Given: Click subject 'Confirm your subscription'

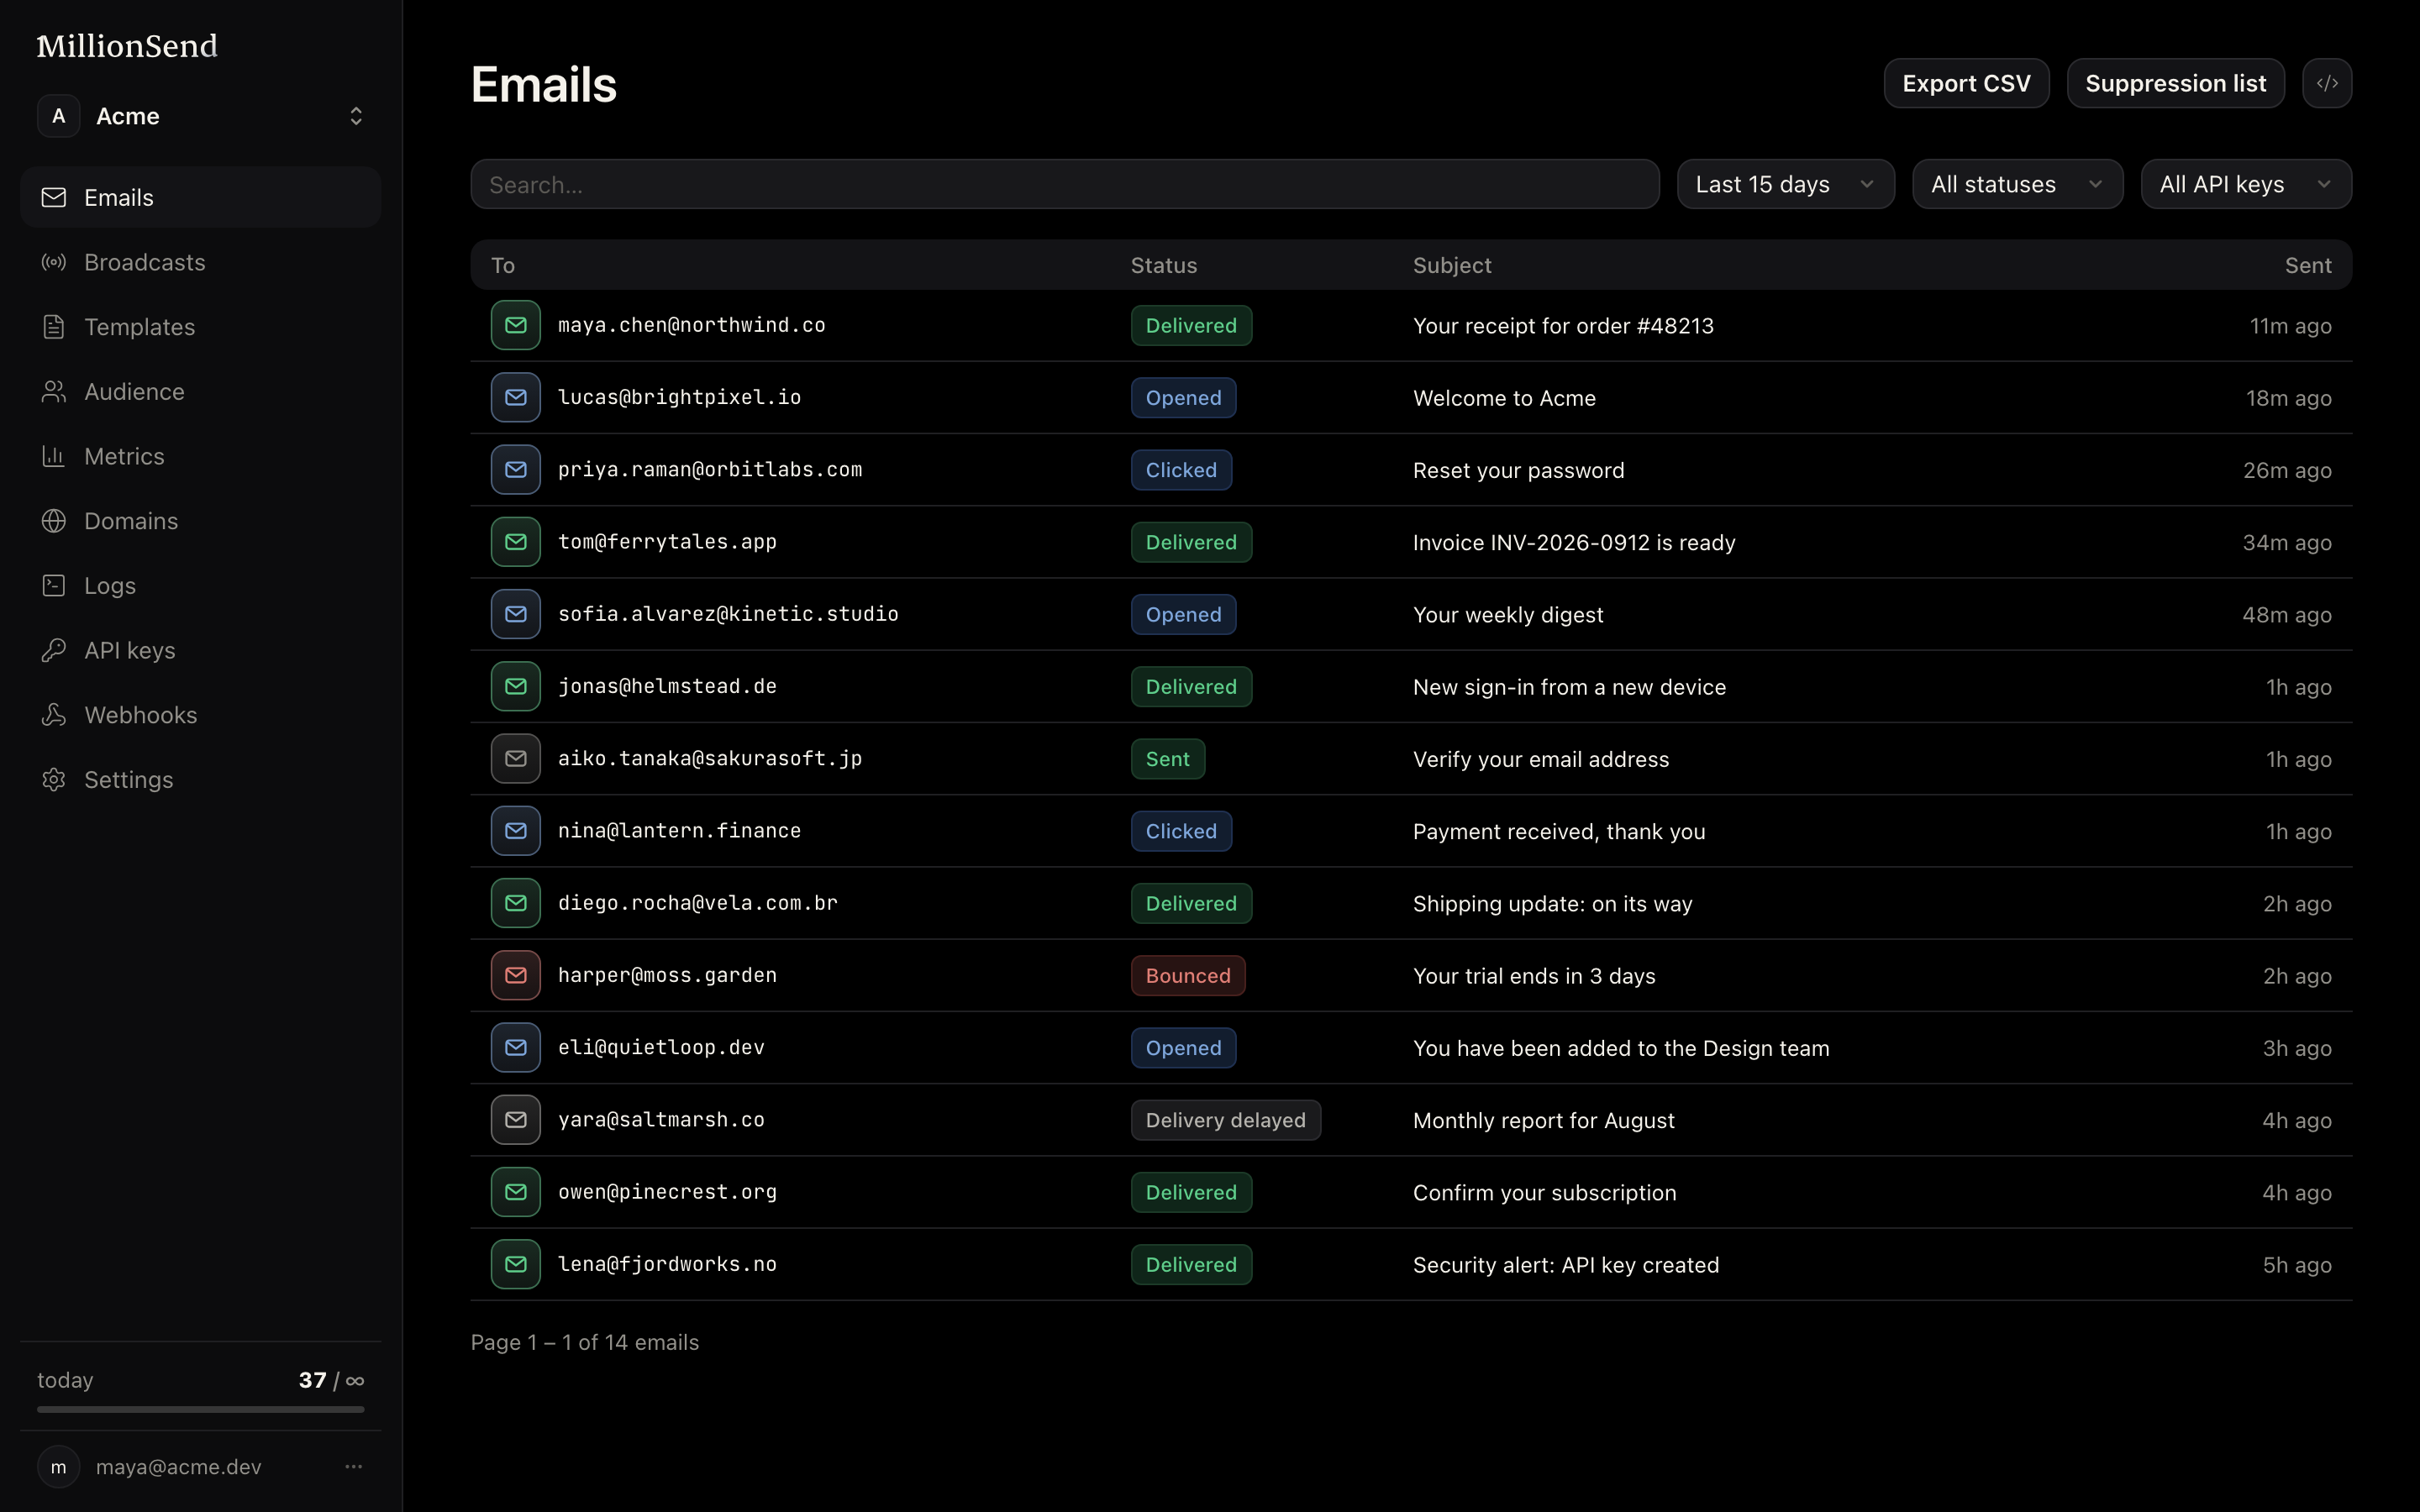Looking at the screenshot, I should (x=1544, y=1192).
